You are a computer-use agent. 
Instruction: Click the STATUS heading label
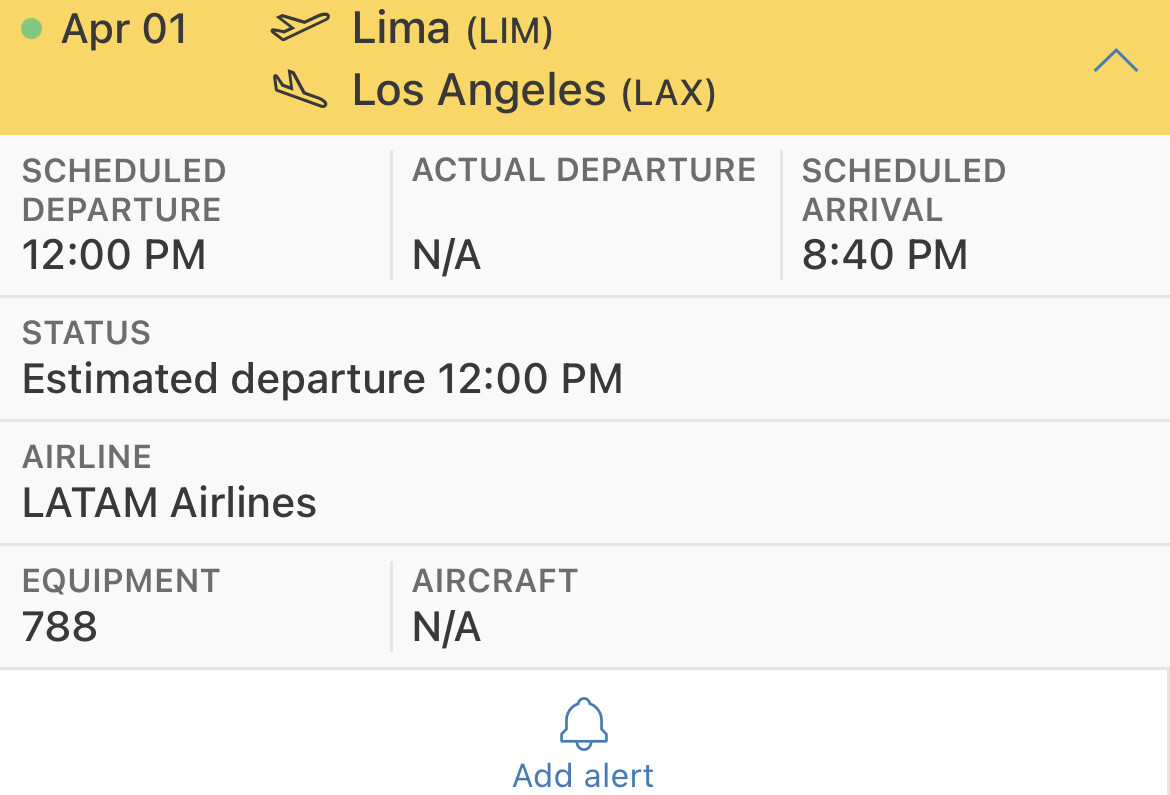pyautogui.click(x=86, y=333)
